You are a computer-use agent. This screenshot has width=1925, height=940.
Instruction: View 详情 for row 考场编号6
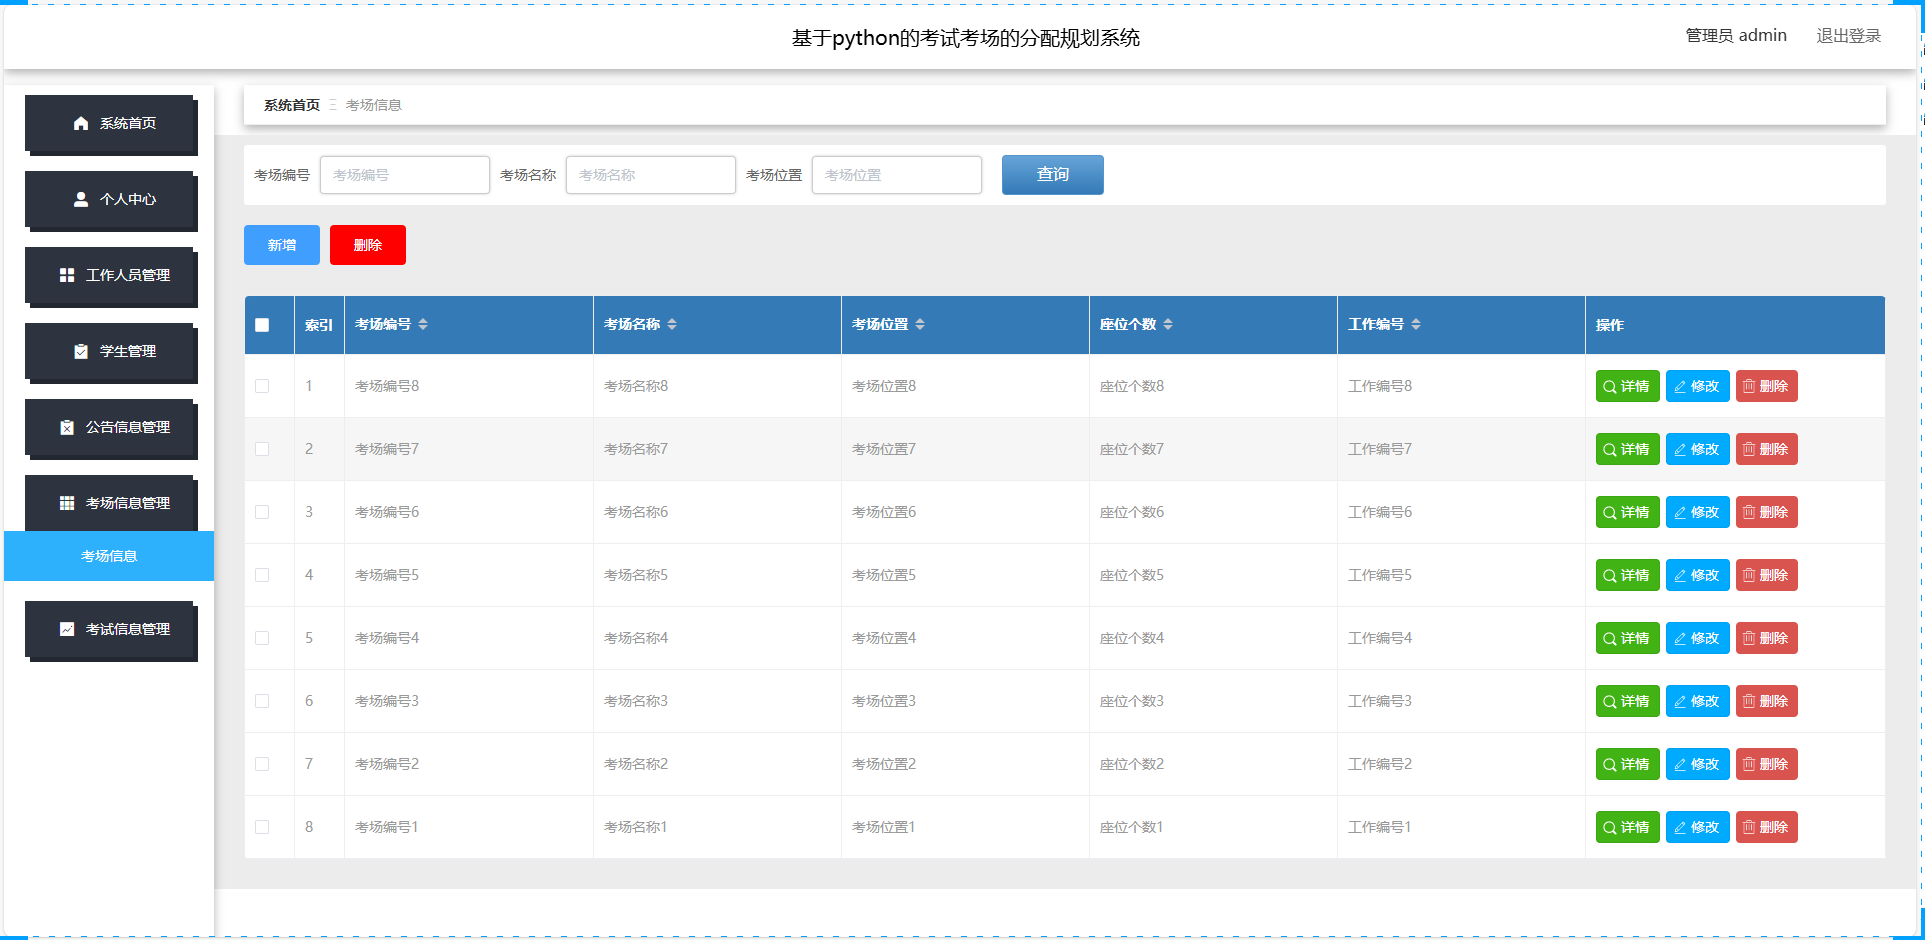[x=1627, y=512]
